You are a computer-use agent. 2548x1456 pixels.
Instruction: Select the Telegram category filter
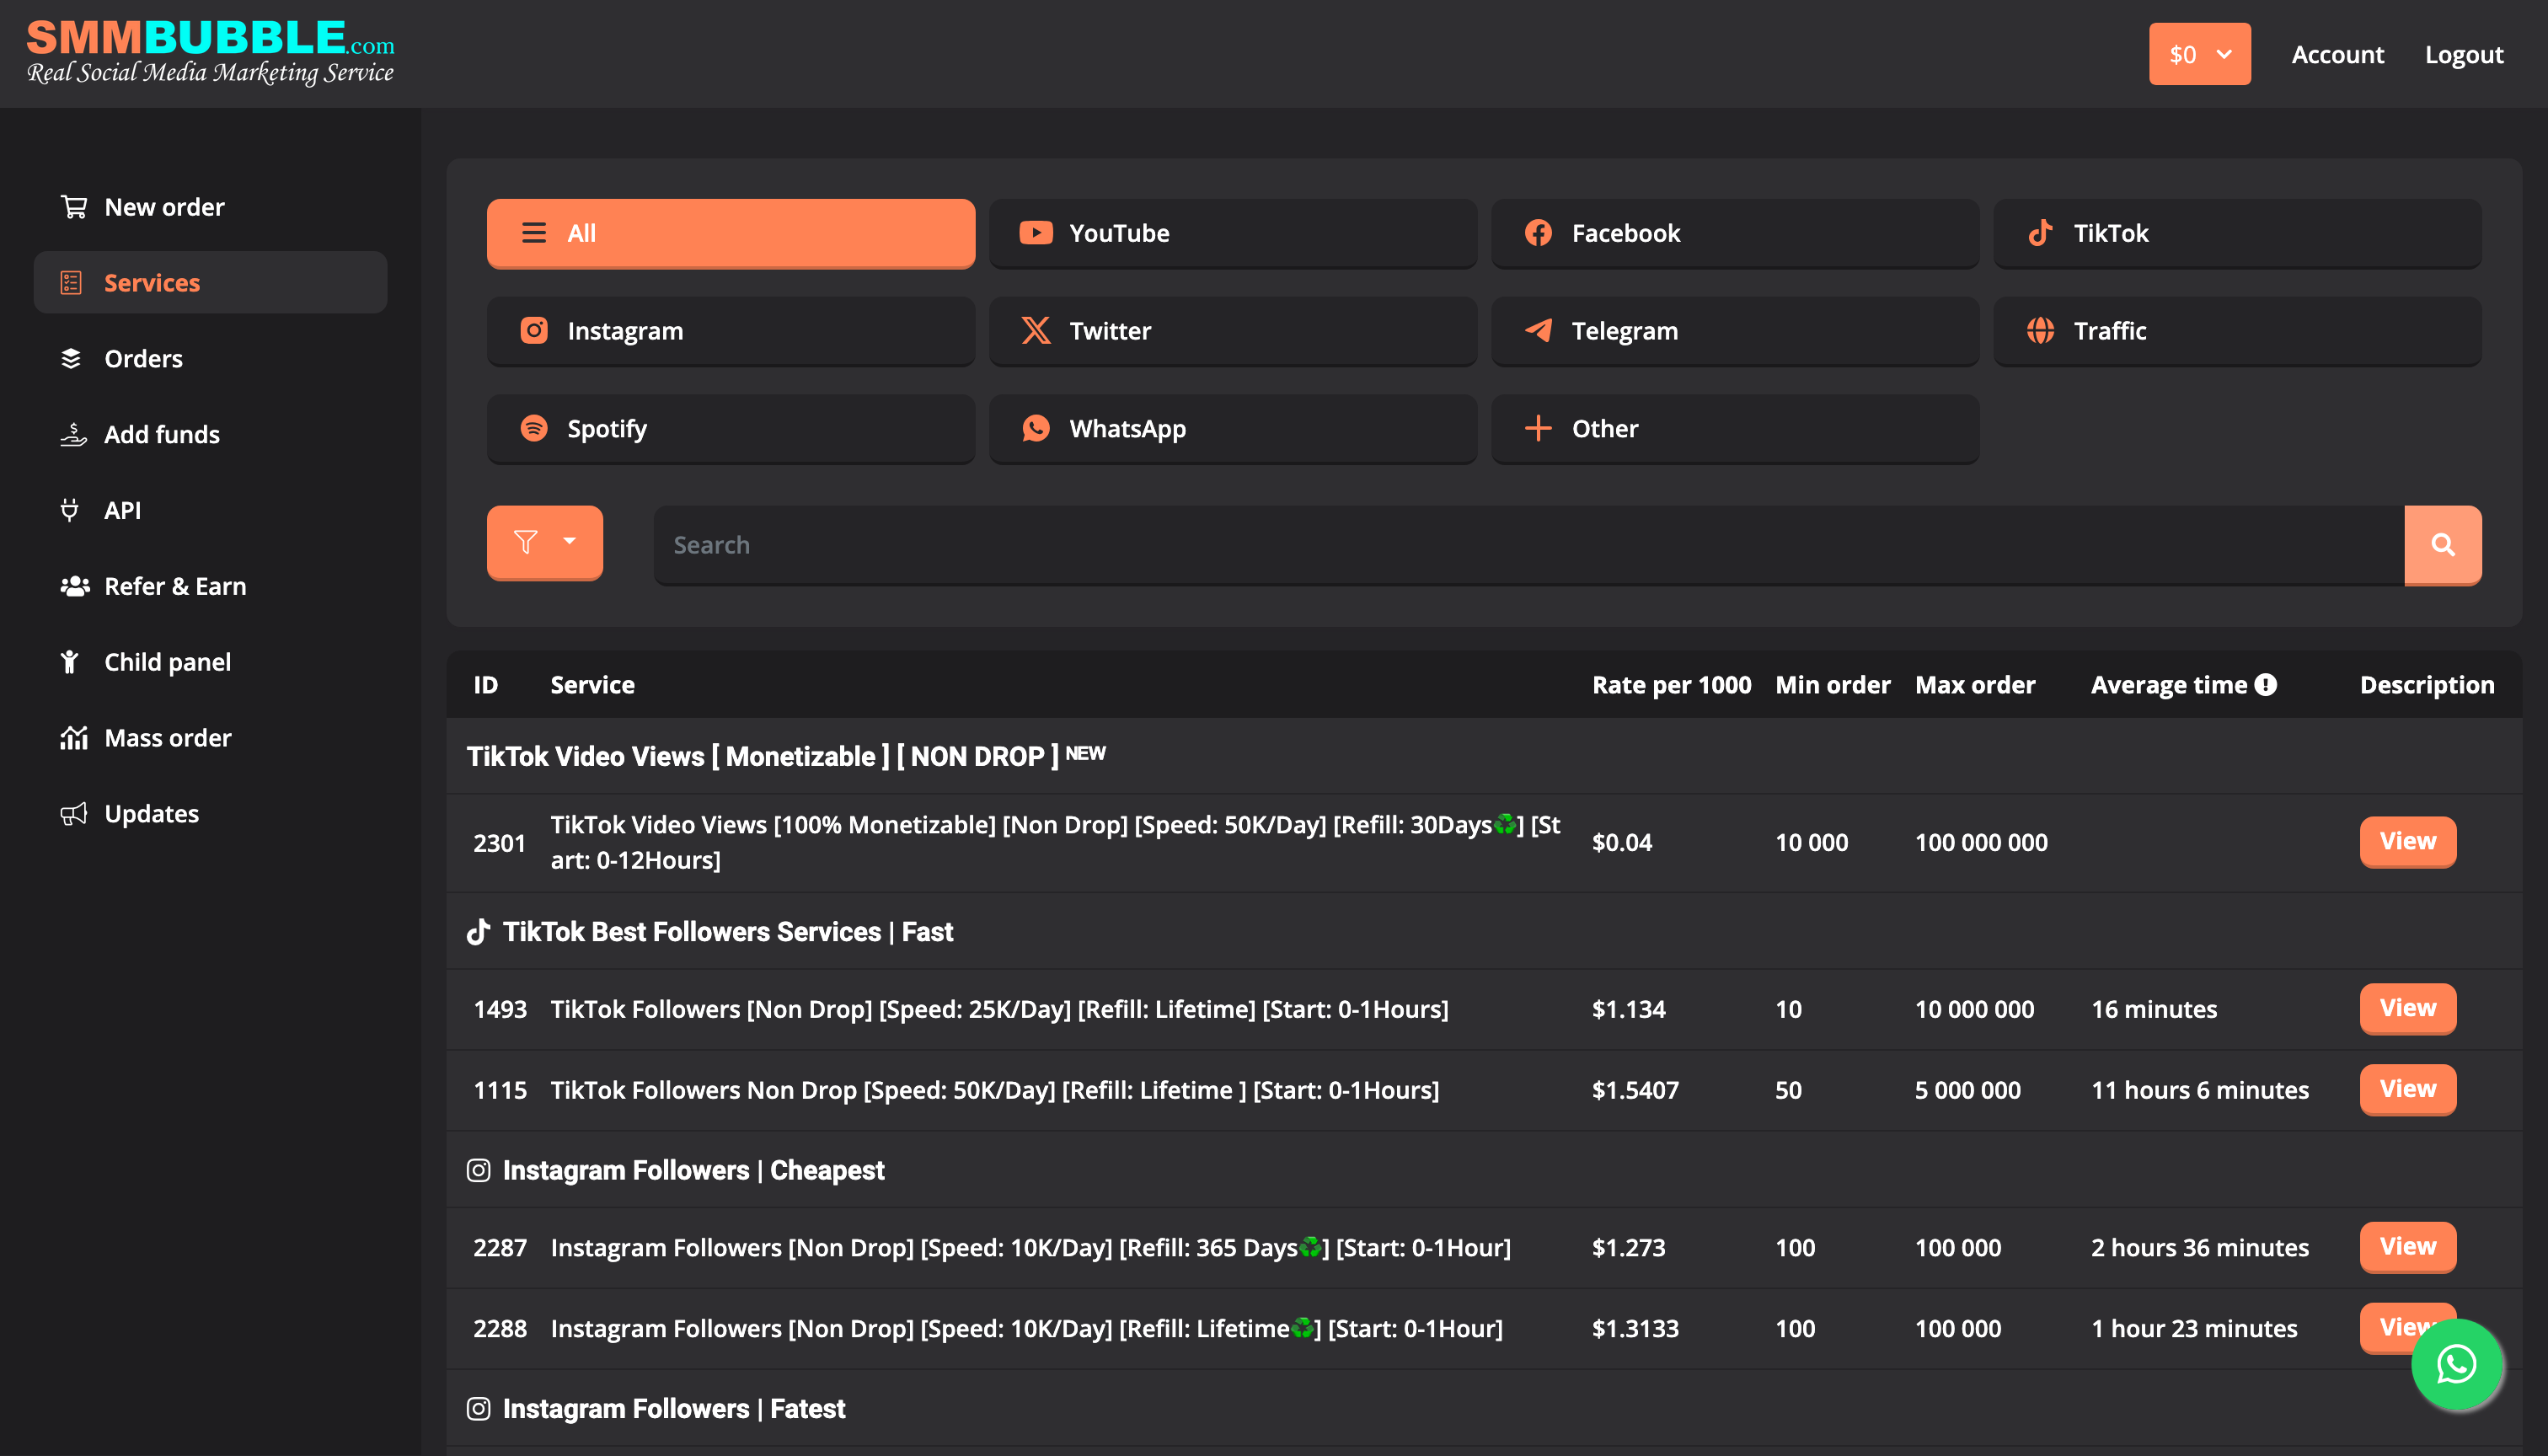(1734, 331)
